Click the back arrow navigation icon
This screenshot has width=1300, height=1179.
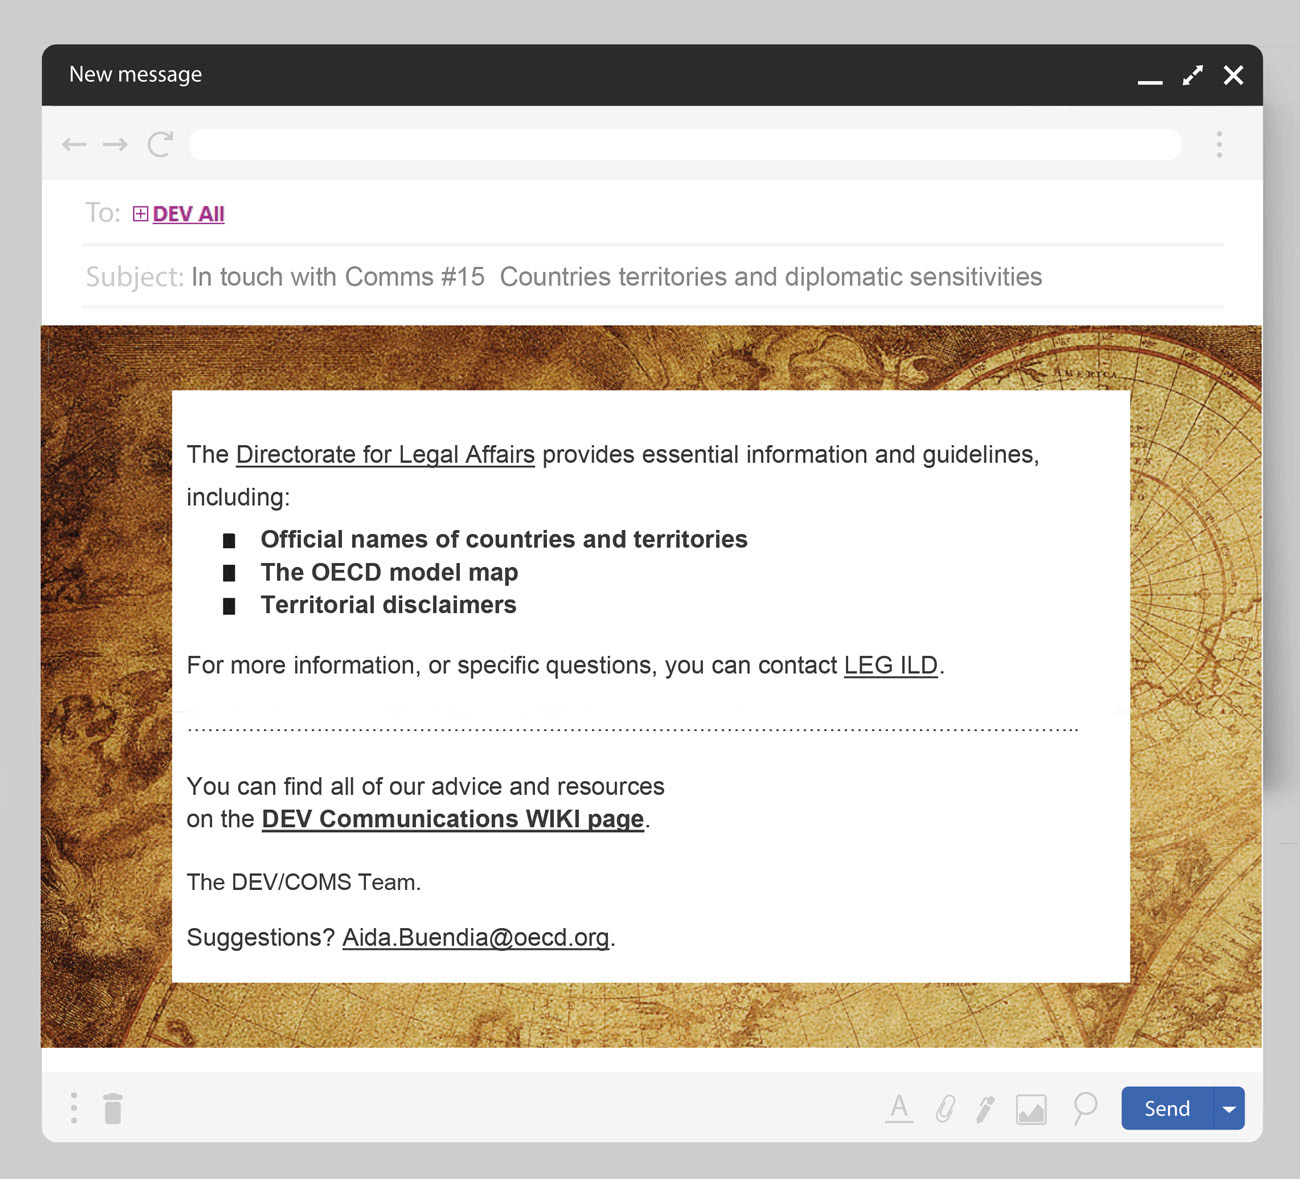(74, 145)
